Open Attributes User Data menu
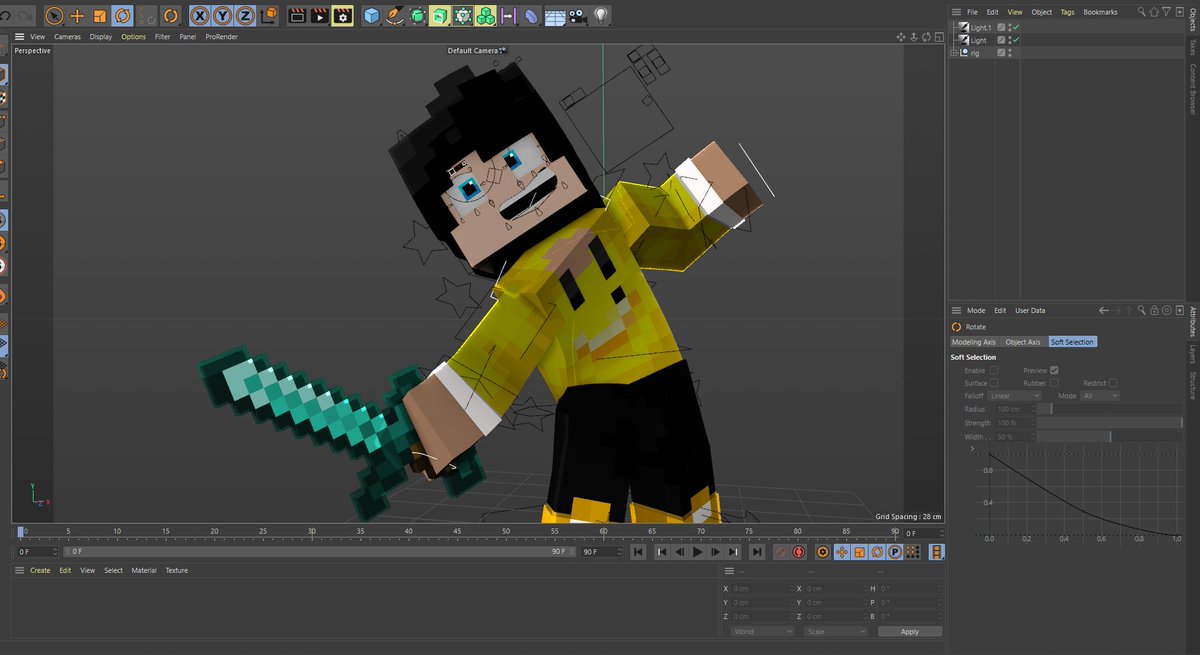The height and width of the screenshot is (655, 1200). click(x=1030, y=311)
